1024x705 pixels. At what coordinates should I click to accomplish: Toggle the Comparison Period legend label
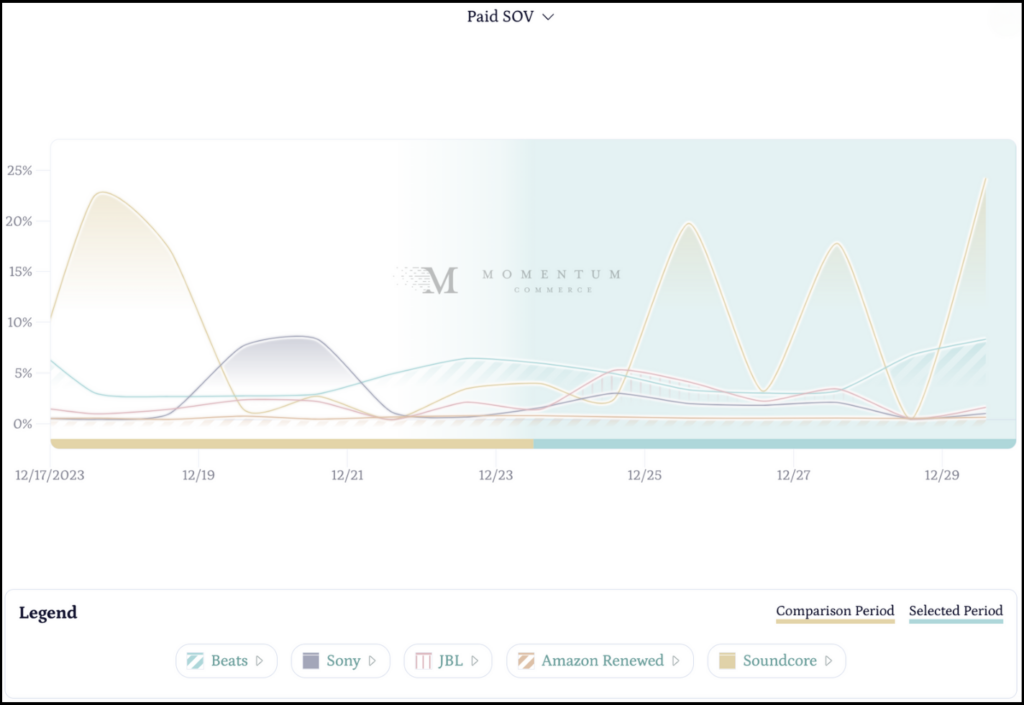click(x=835, y=611)
